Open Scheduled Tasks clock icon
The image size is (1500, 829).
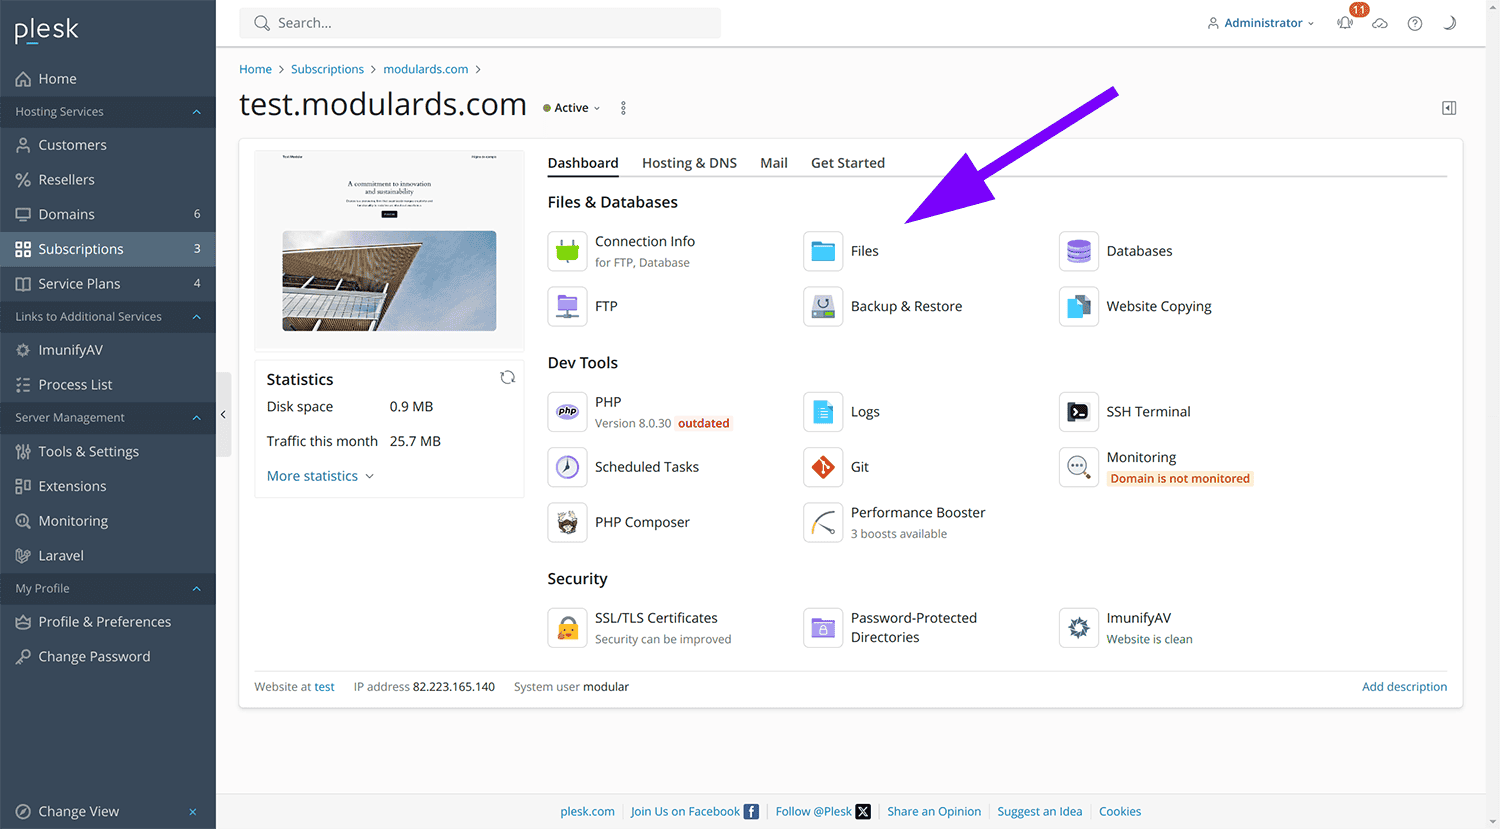tap(567, 467)
